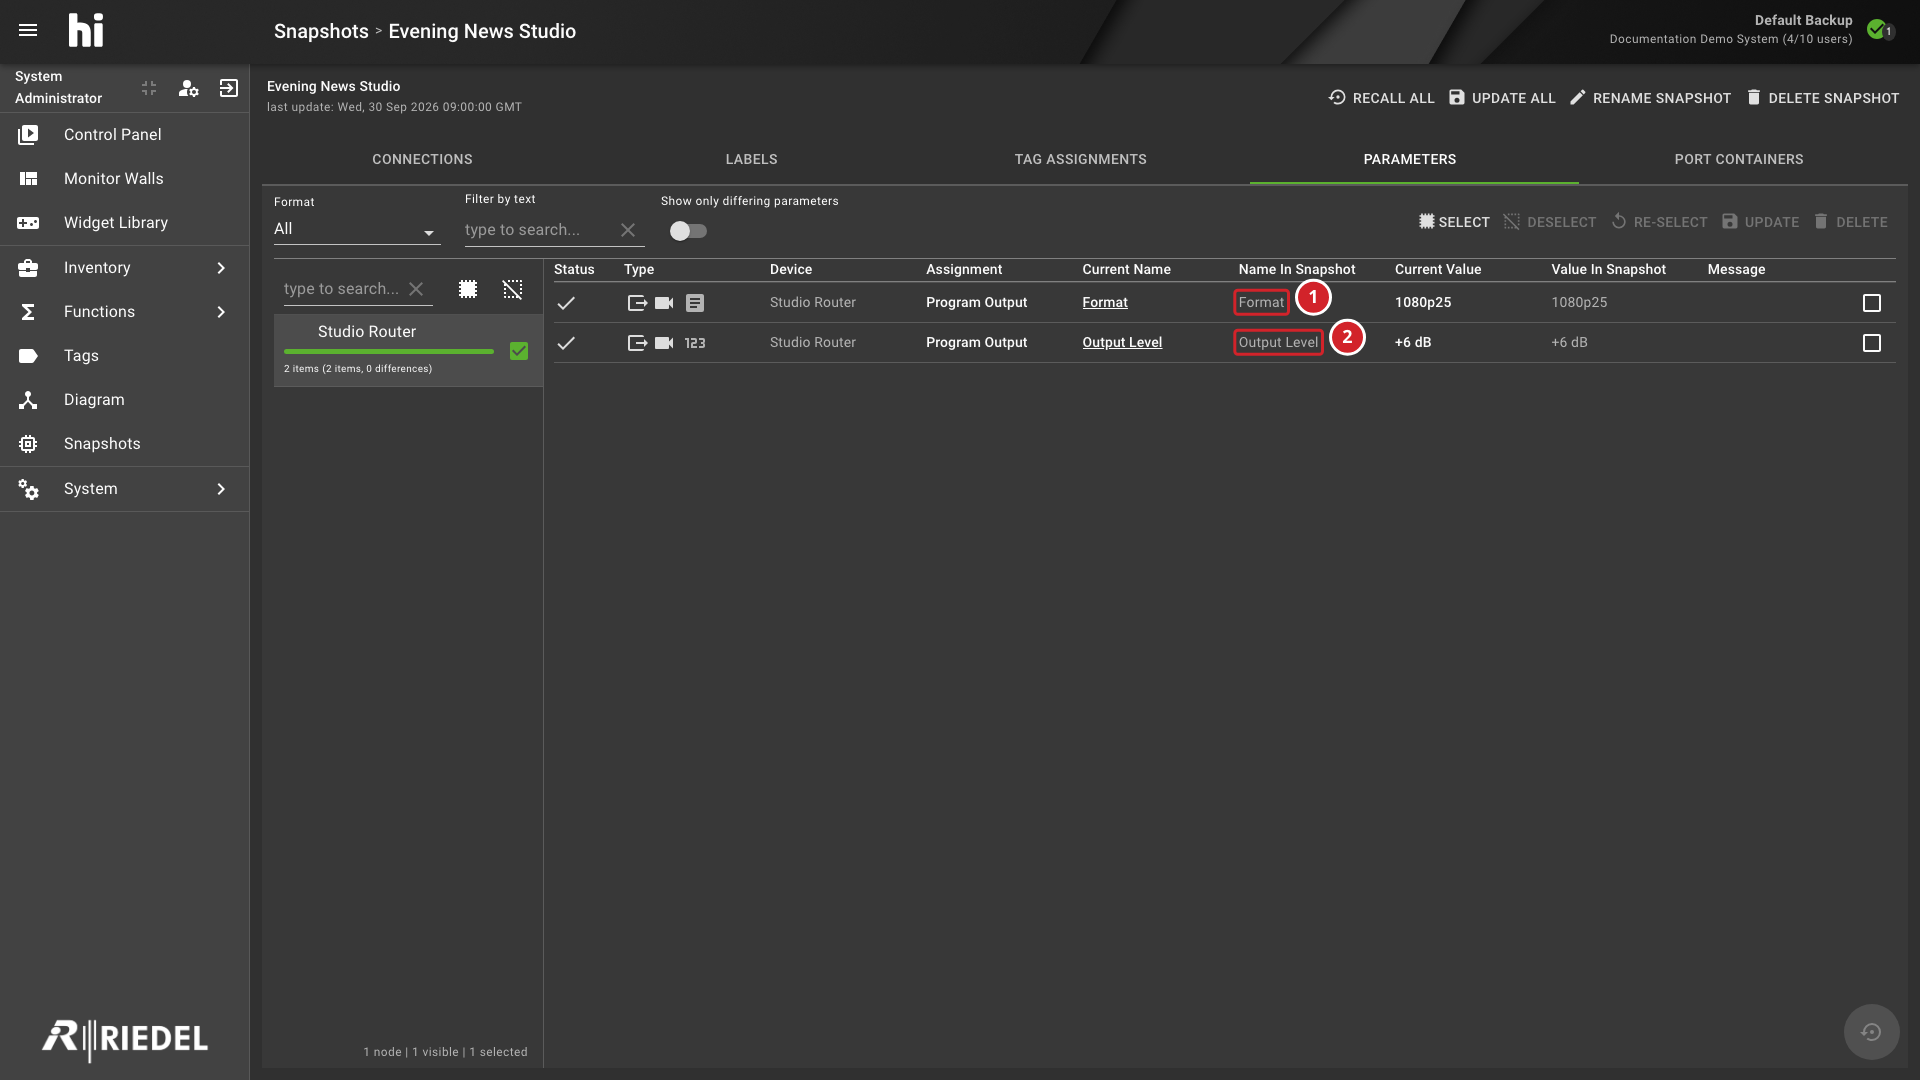Switch to the Connections tab
This screenshot has width=1920, height=1080.
pos(422,159)
